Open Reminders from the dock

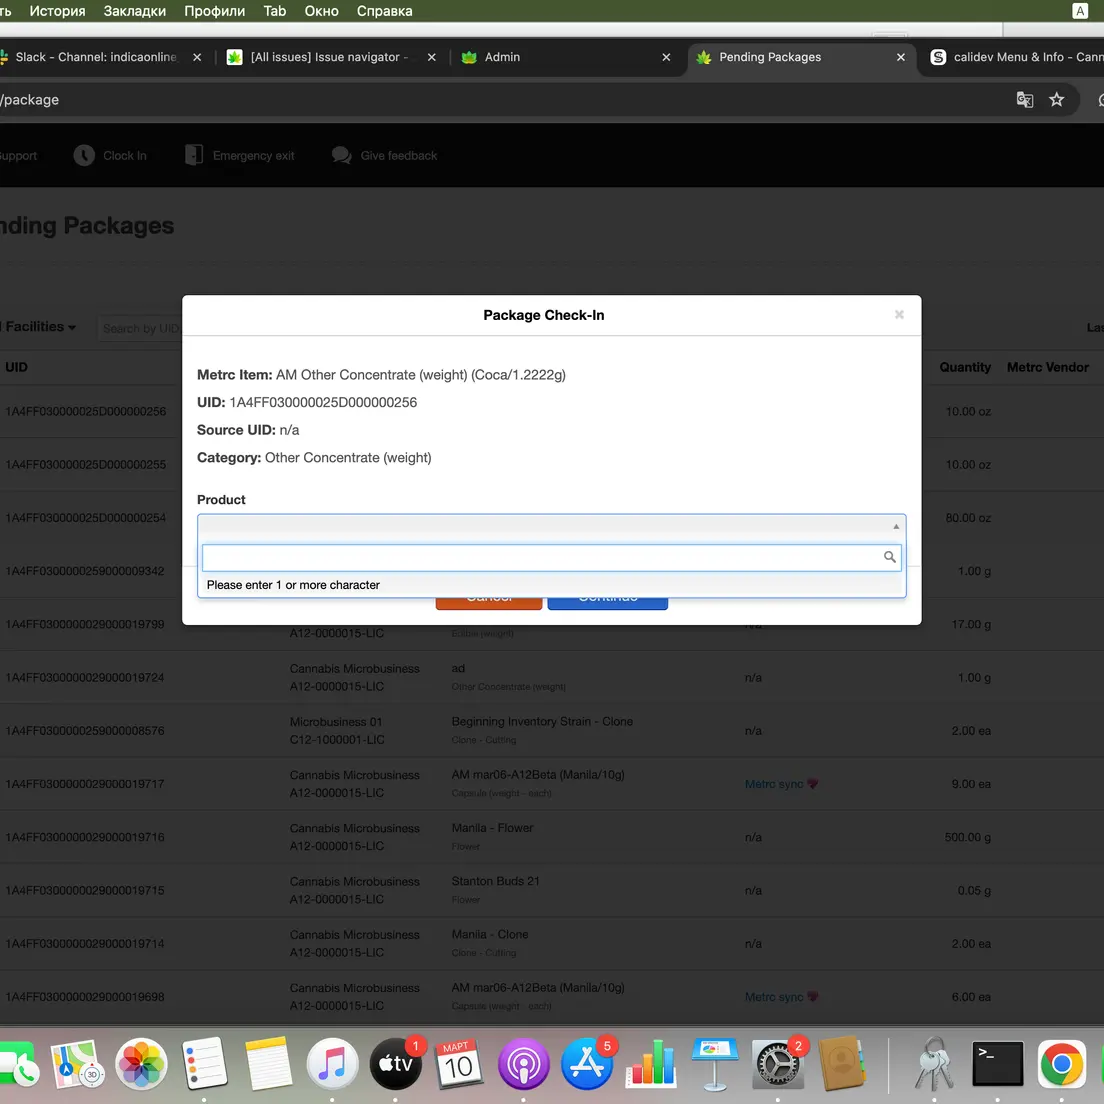[204, 1064]
